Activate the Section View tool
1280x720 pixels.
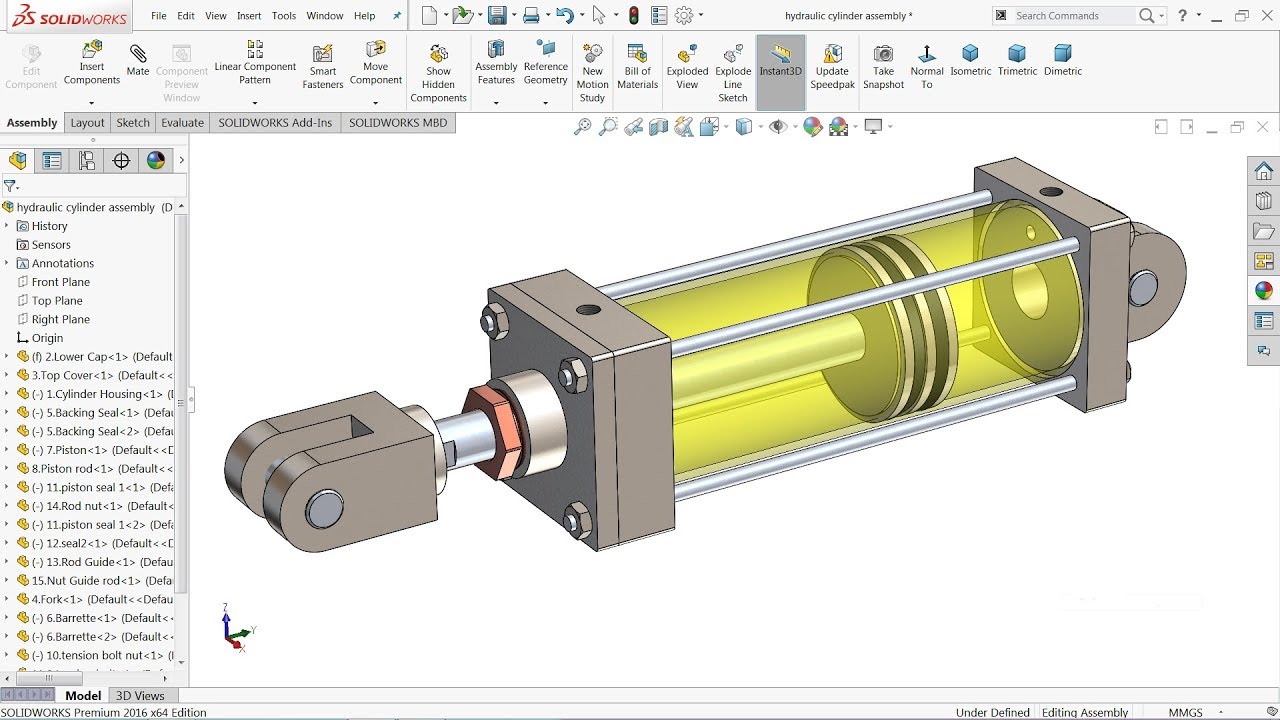point(658,126)
